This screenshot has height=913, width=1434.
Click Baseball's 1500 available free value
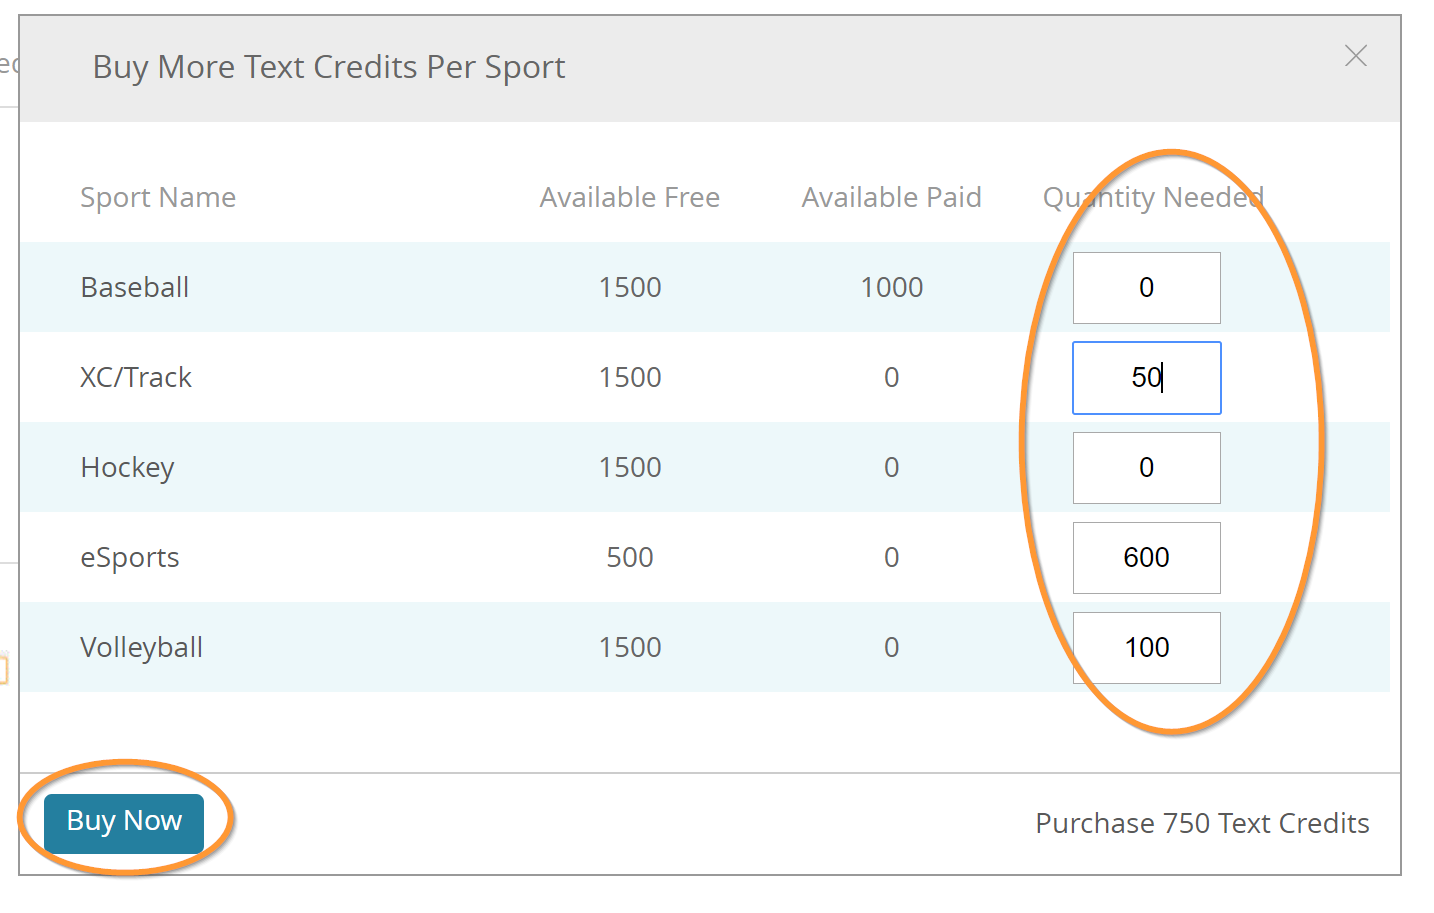(x=630, y=288)
